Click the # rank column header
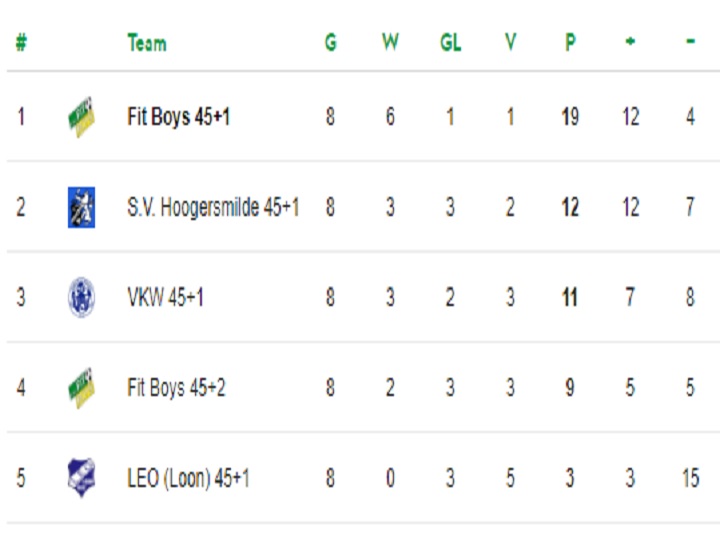720x540 pixels. (x=21, y=43)
